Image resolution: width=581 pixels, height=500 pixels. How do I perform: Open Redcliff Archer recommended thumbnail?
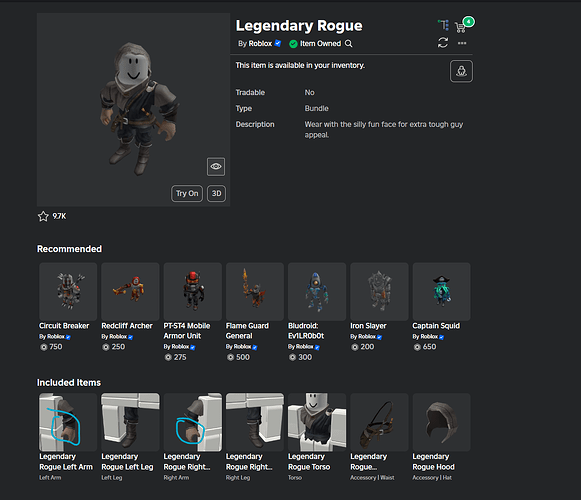(x=130, y=292)
